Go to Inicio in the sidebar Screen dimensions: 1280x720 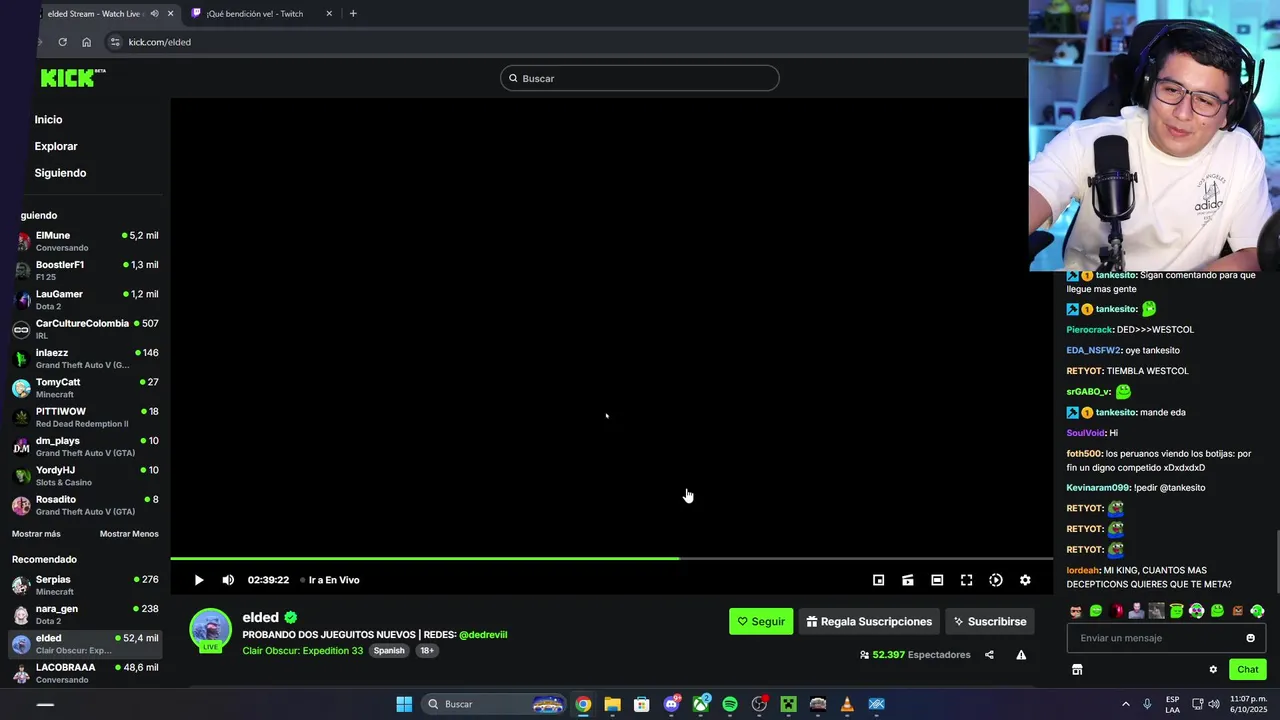pos(48,120)
